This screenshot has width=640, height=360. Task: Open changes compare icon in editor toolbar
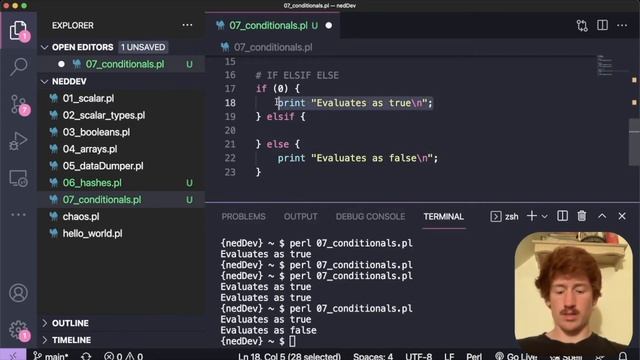(582, 25)
